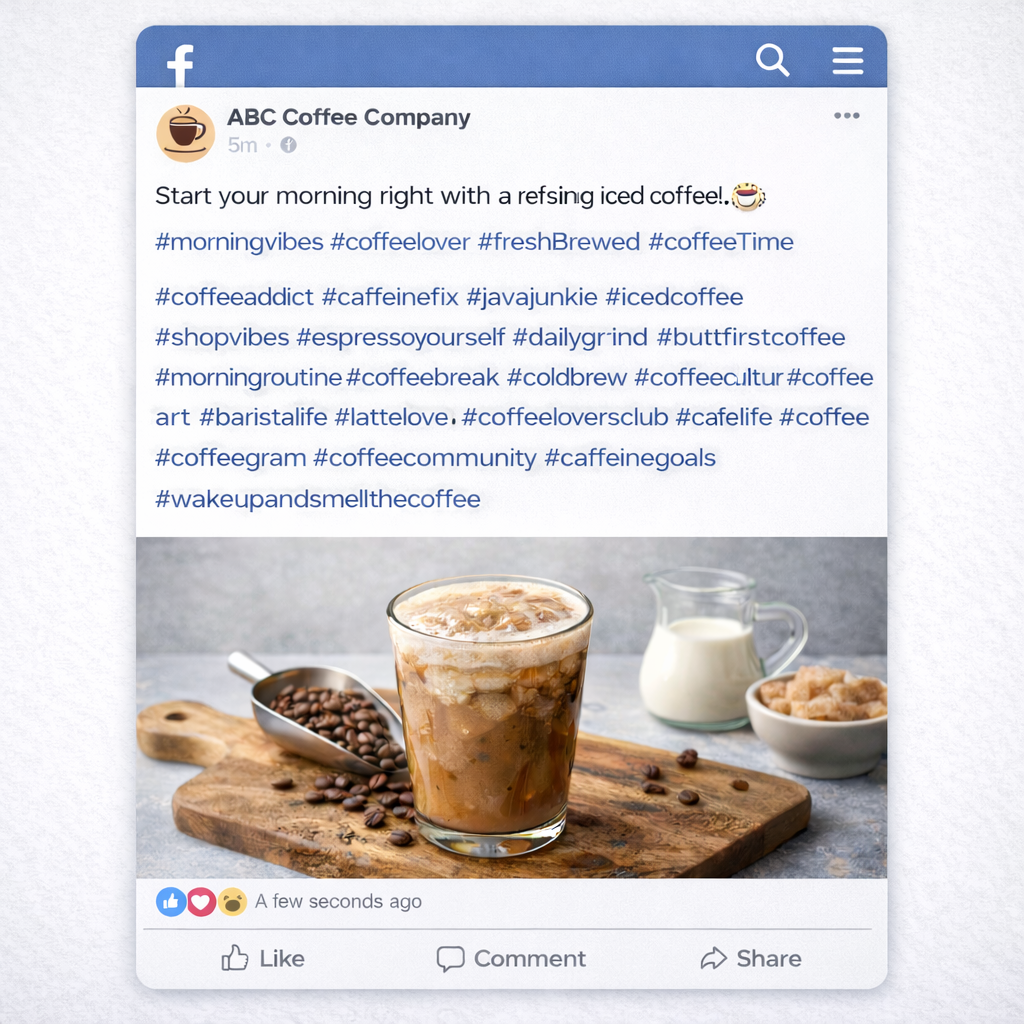This screenshot has height=1024, width=1024.
Task: Click the ABC Coffee Company profile picture
Action: [x=185, y=133]
